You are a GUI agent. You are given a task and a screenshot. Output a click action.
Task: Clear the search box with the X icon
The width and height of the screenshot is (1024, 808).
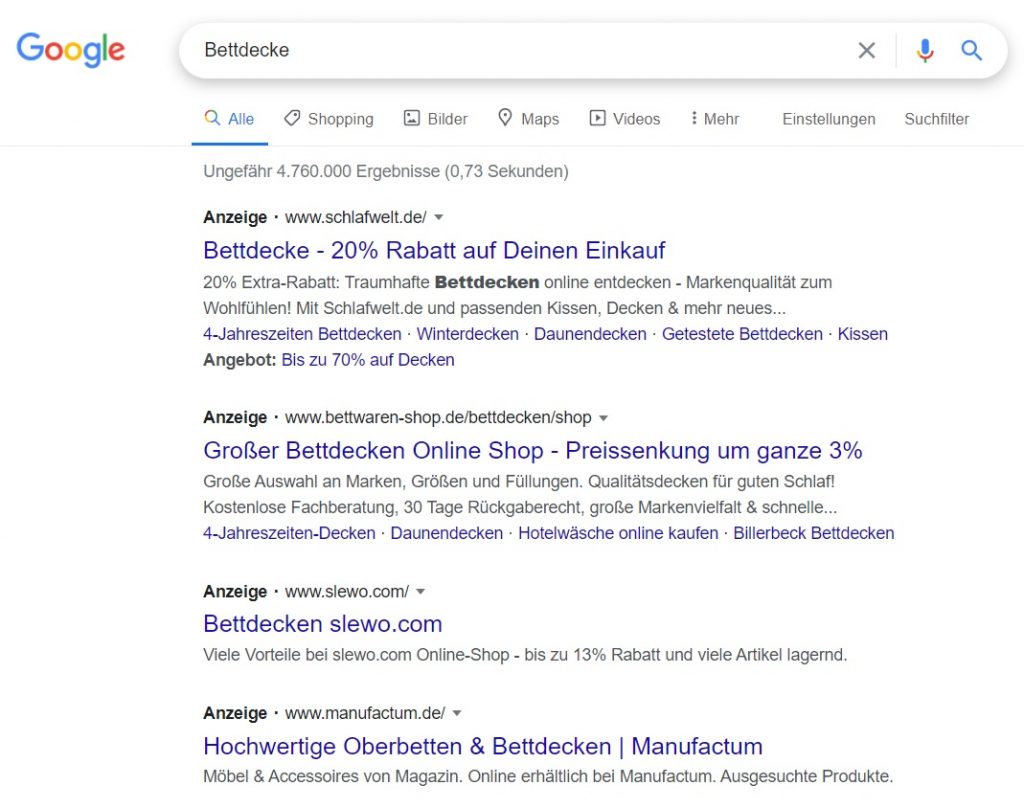[866, 50]
